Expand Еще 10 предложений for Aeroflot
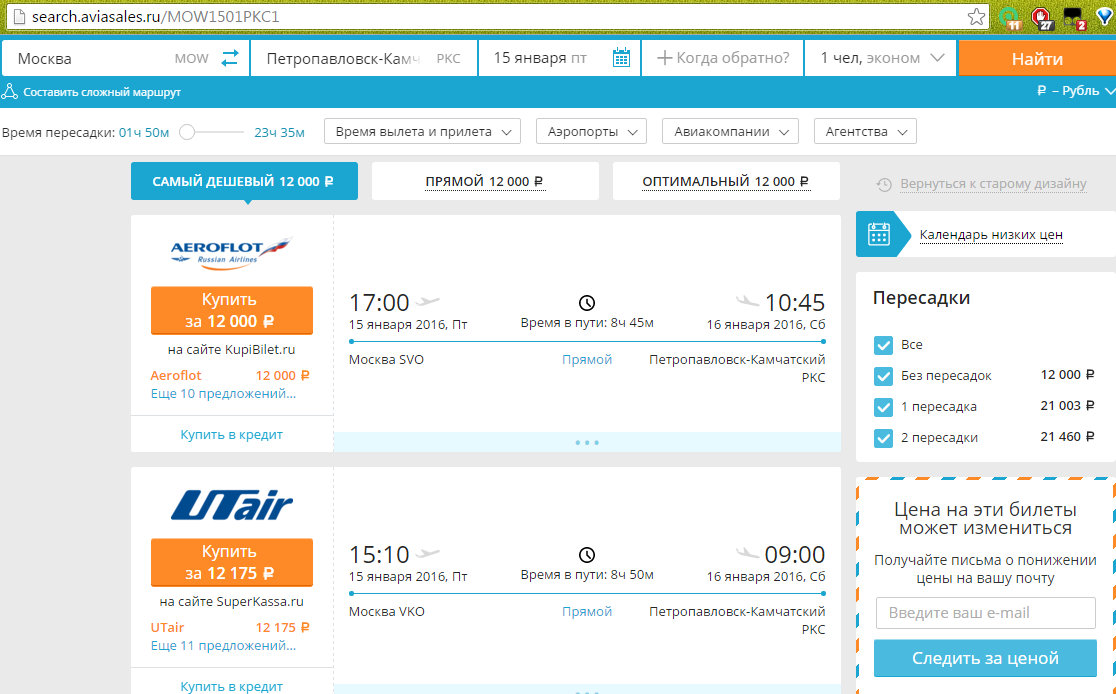 (223, 394)
